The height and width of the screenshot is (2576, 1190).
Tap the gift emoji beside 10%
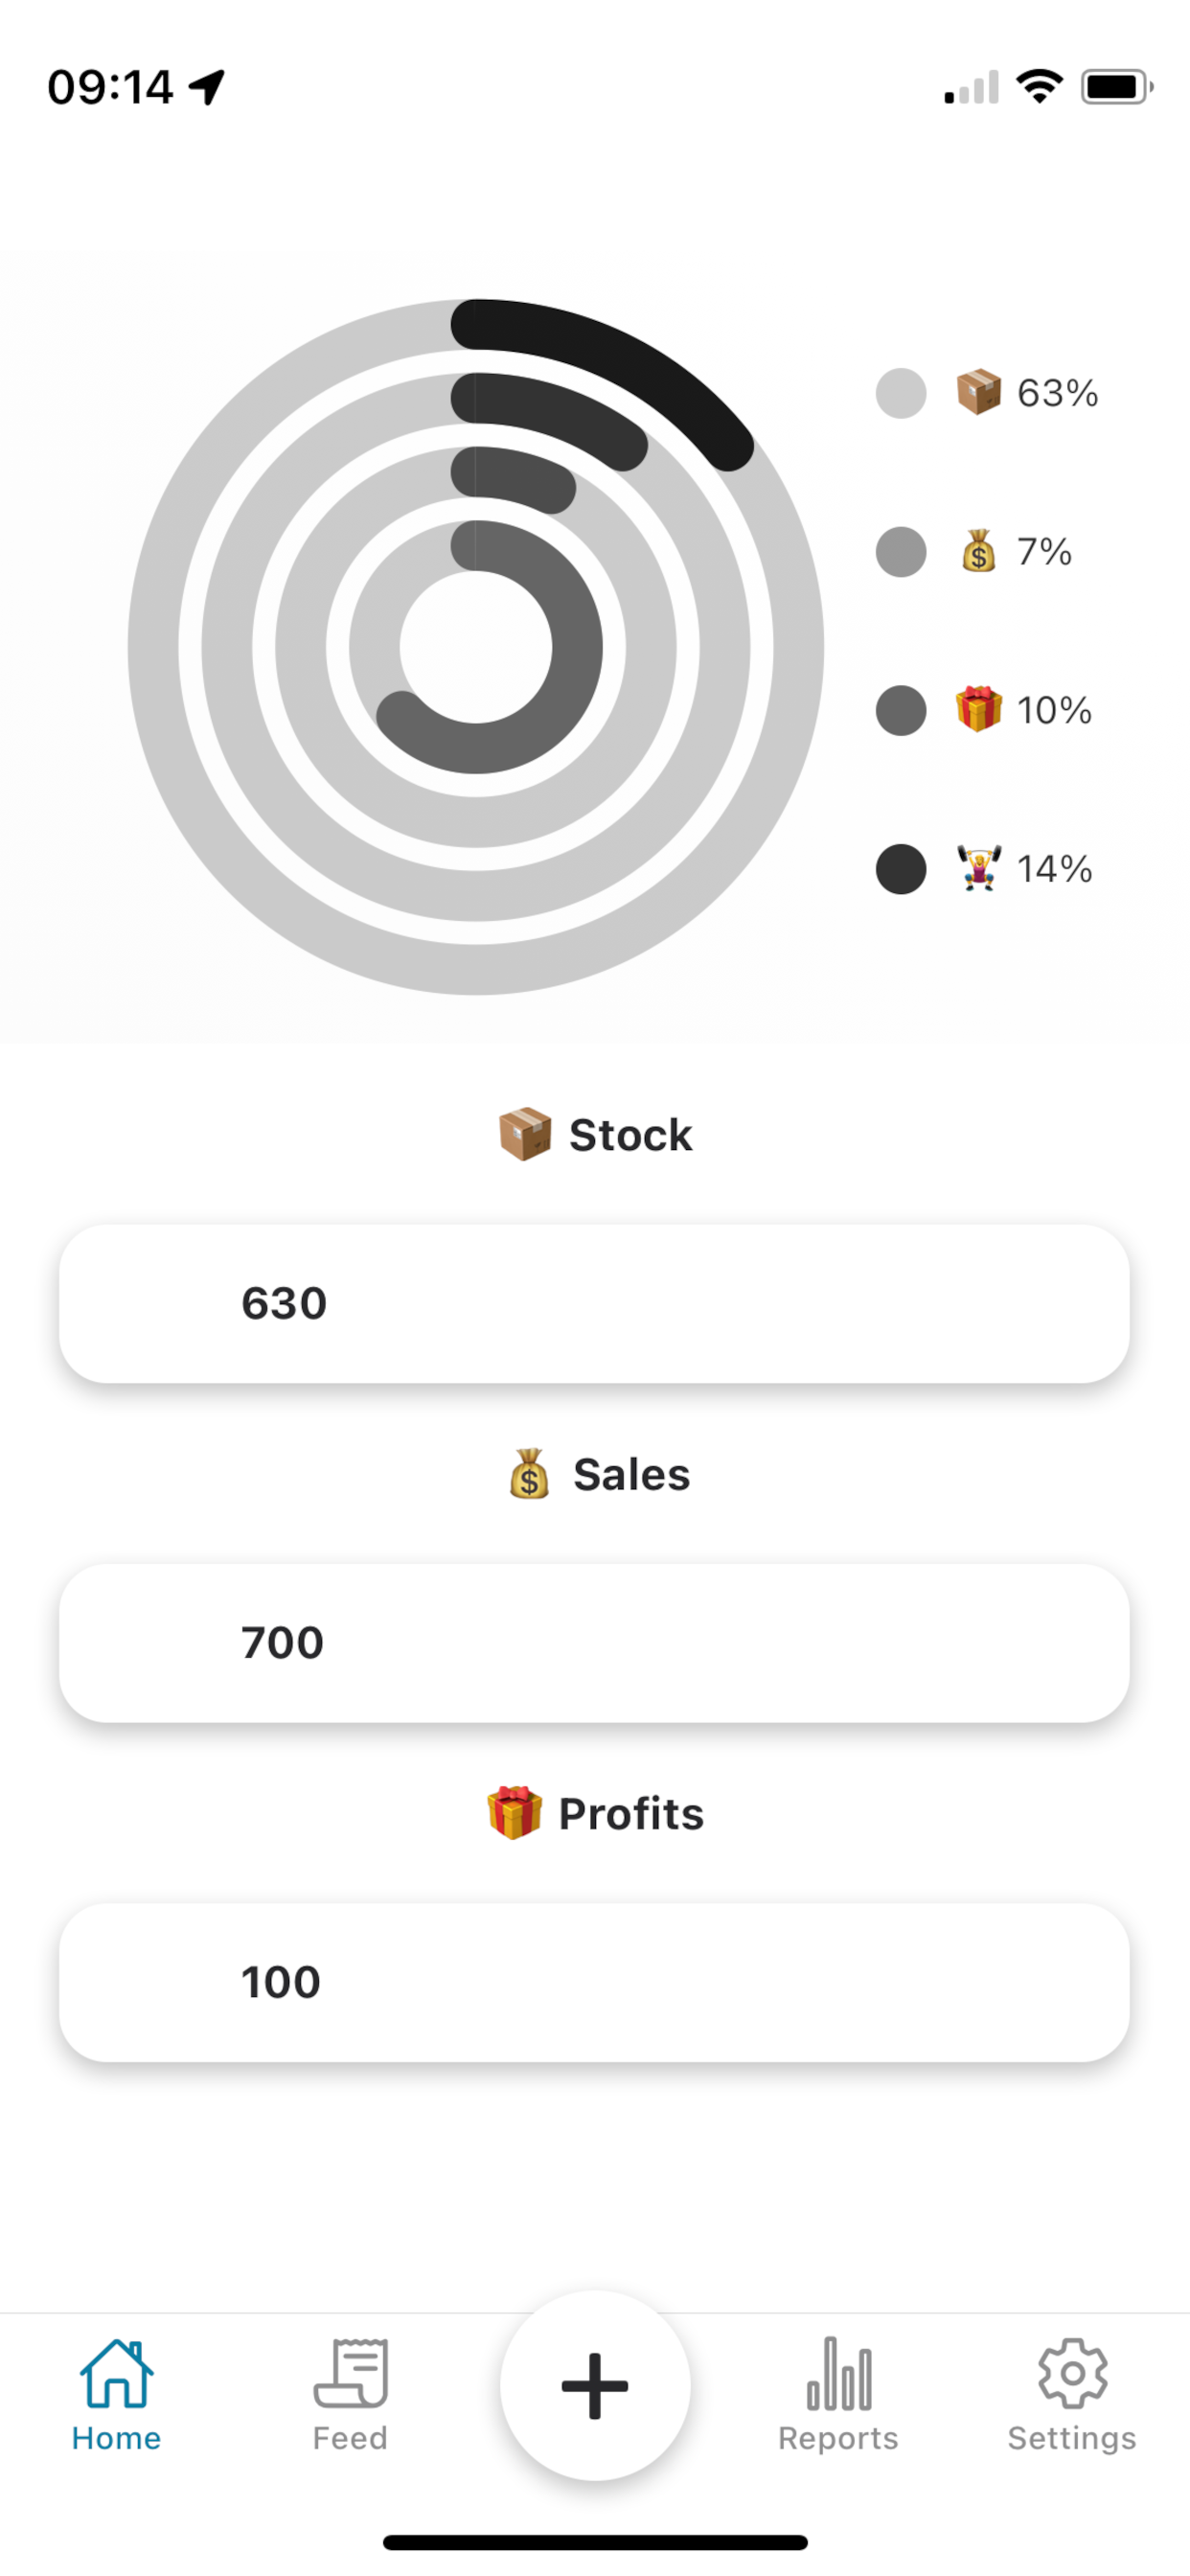(978, 709)
